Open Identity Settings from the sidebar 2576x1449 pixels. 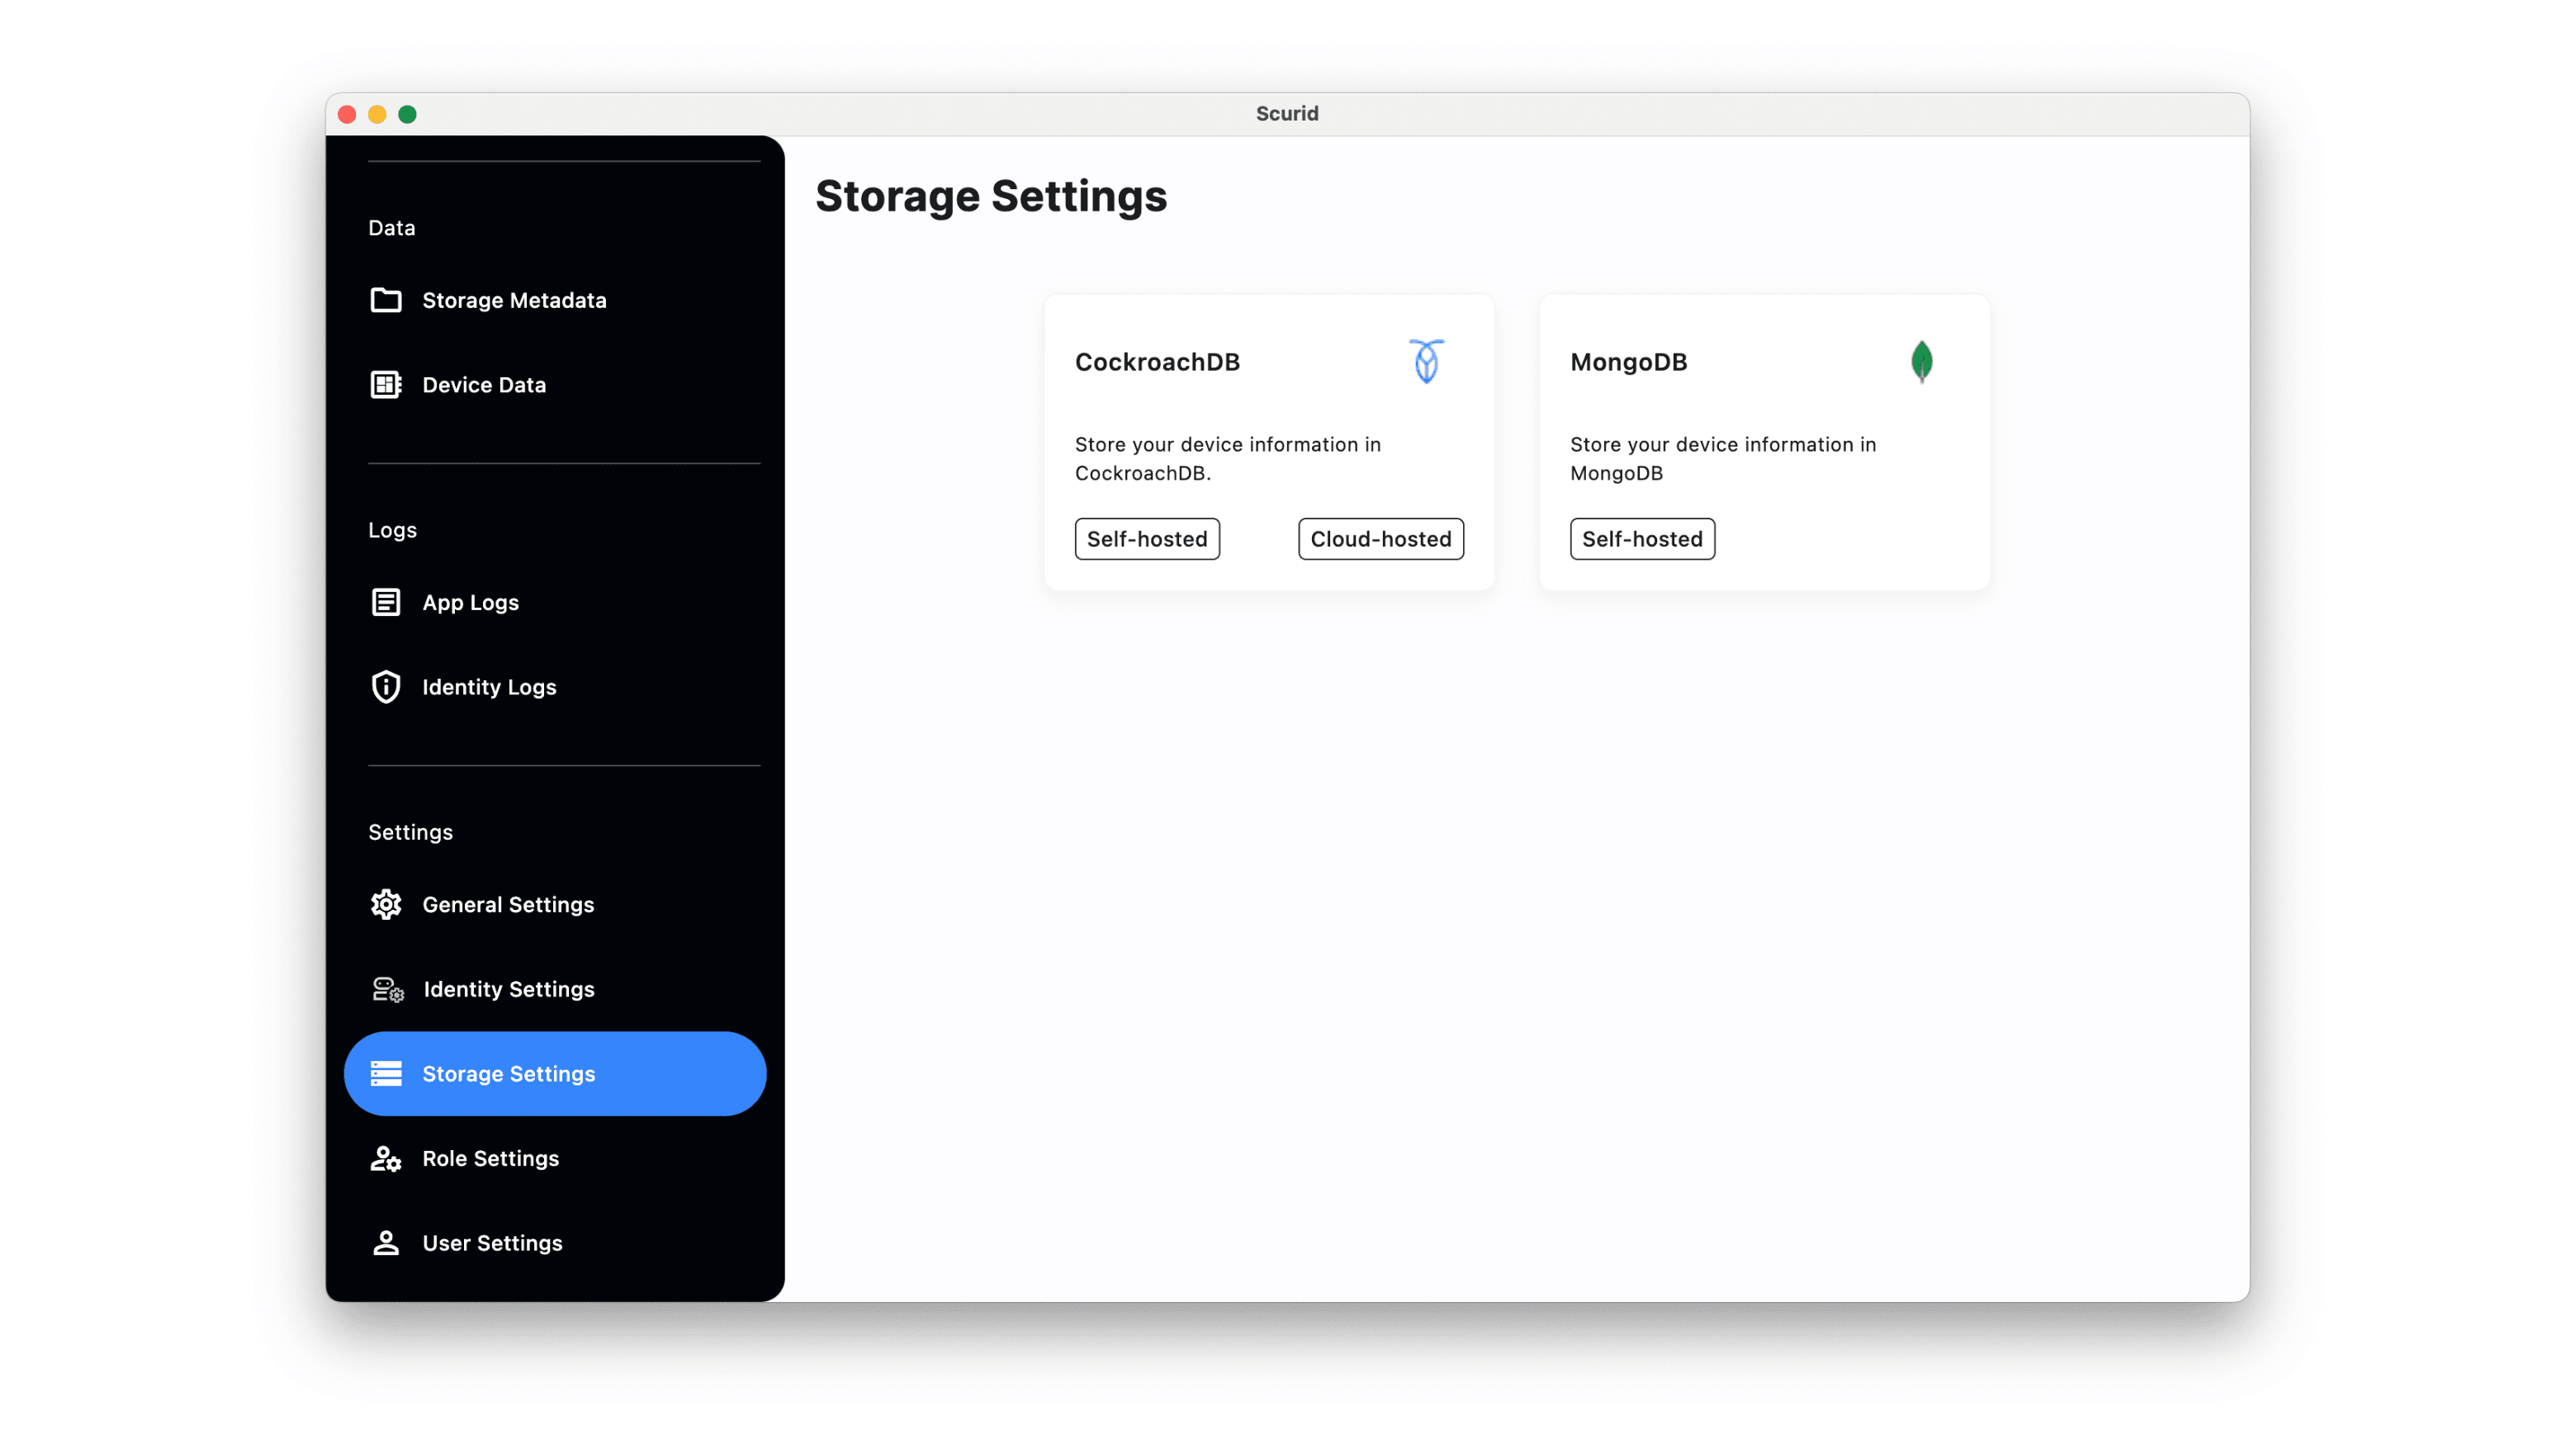click(x=509, y=989)
